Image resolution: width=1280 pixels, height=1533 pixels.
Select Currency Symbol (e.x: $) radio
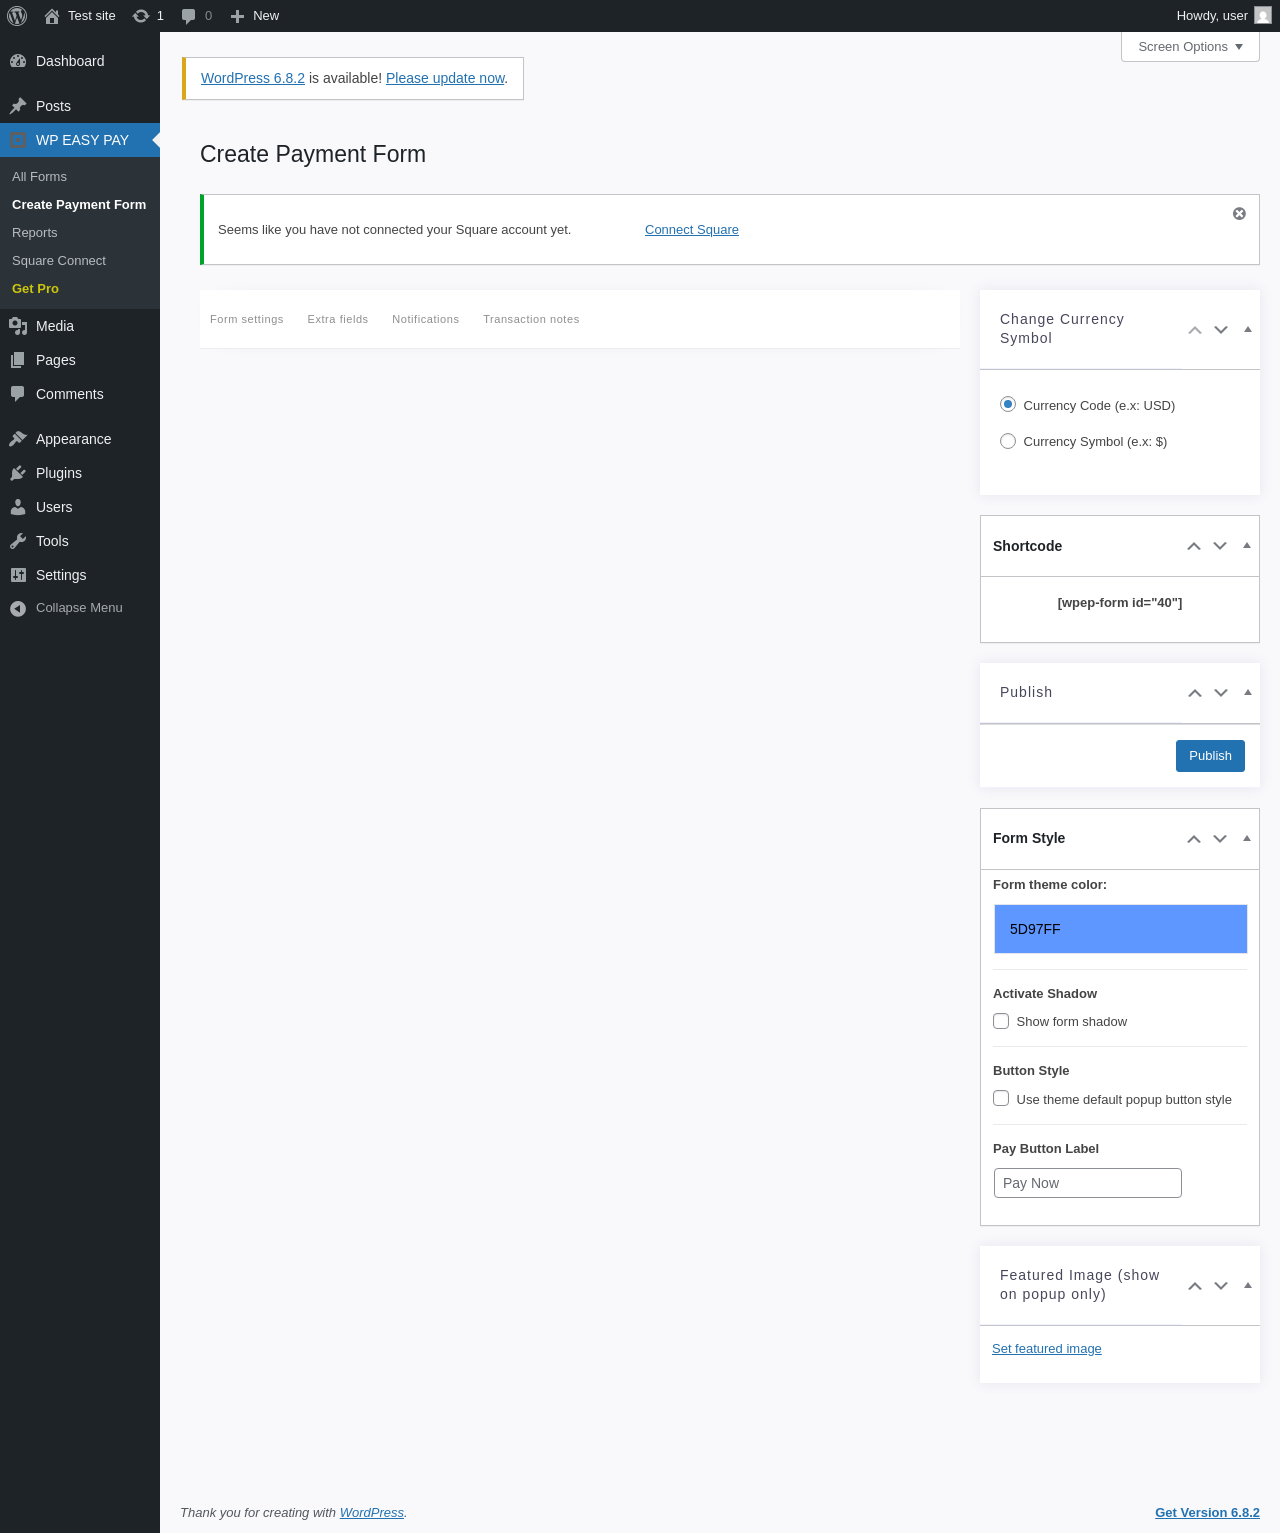(1008, 441)
